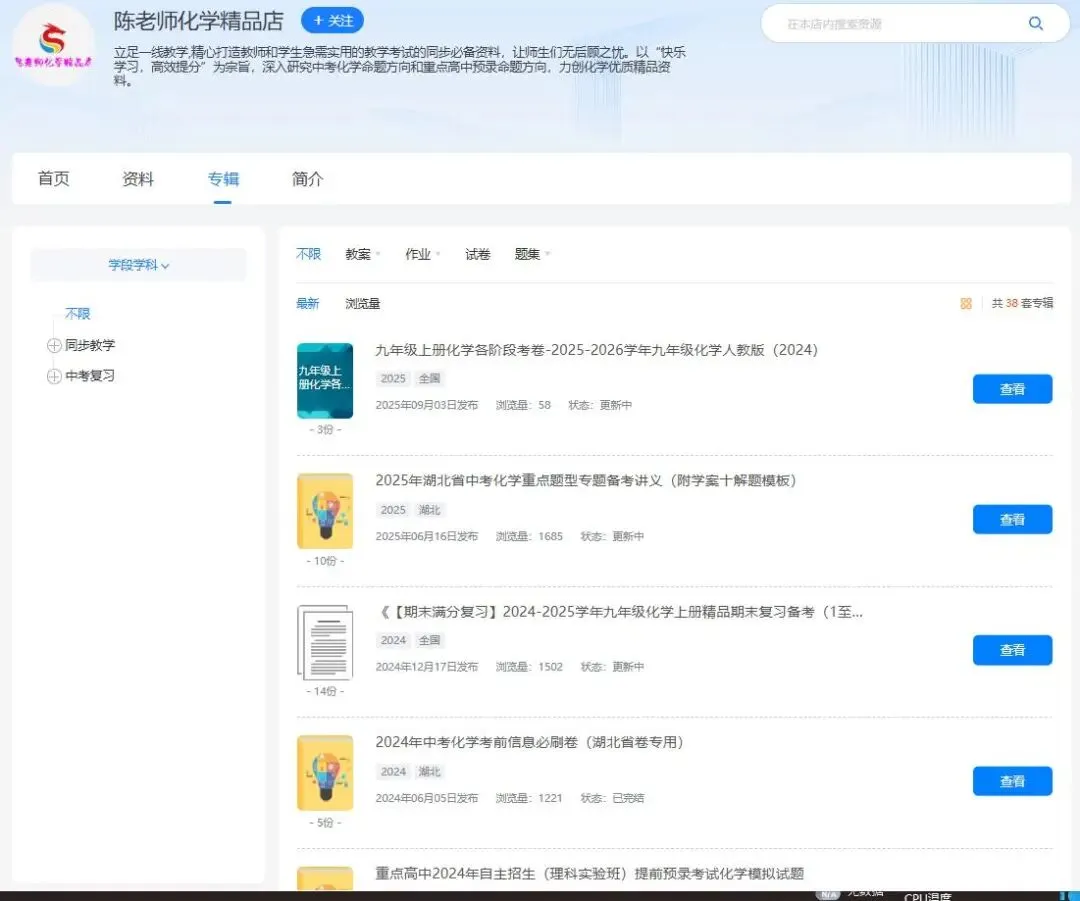Image resolution: width=1080 pixels, height=901 pixels.
Task: Click the search magnifier icon in store search bar
Action: point(1036,23)
